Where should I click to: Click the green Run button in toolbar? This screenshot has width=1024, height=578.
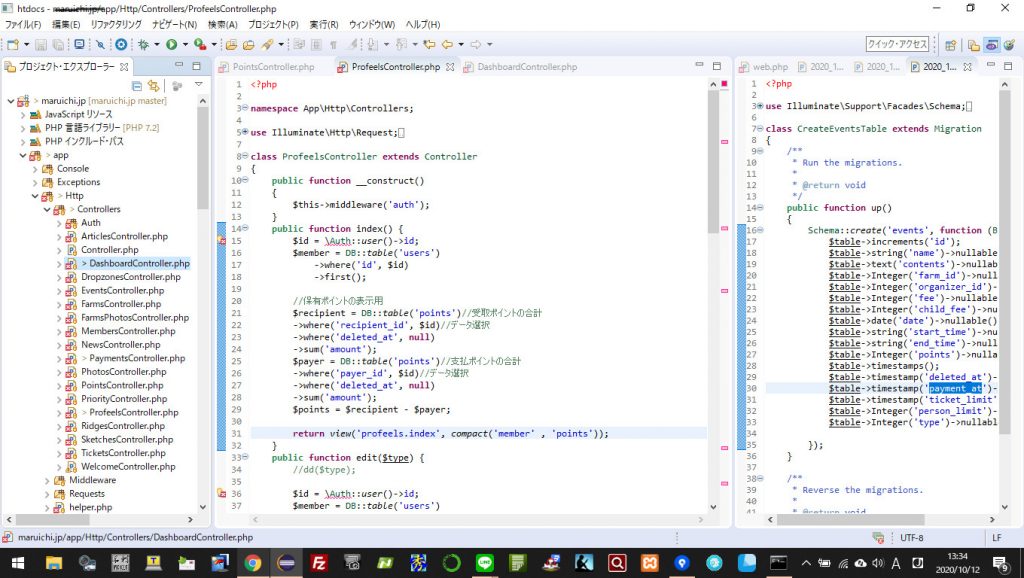172,45
